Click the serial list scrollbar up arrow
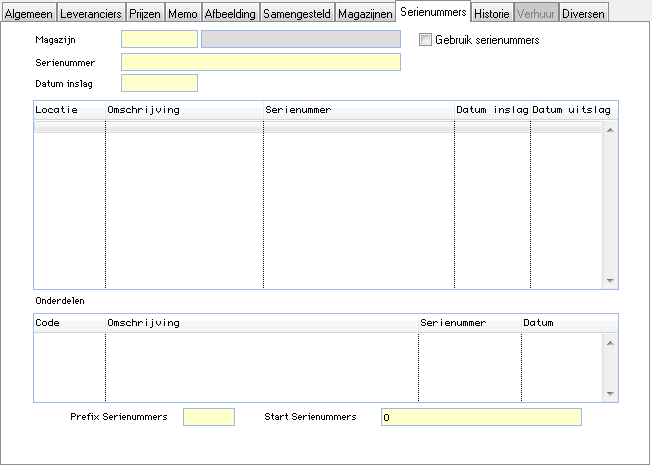The height and width of the screenshot is (466, 652). (x=610, y=129)
